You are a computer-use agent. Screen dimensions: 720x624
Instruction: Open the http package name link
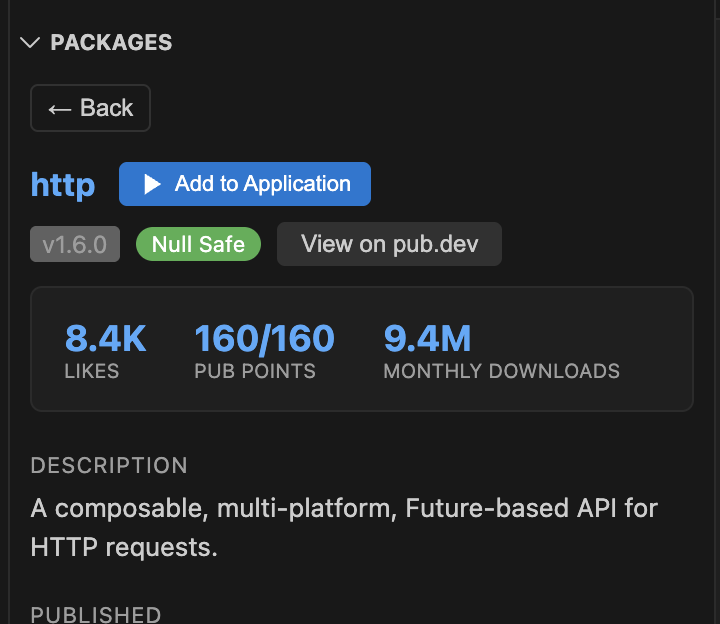pos(63,185)
